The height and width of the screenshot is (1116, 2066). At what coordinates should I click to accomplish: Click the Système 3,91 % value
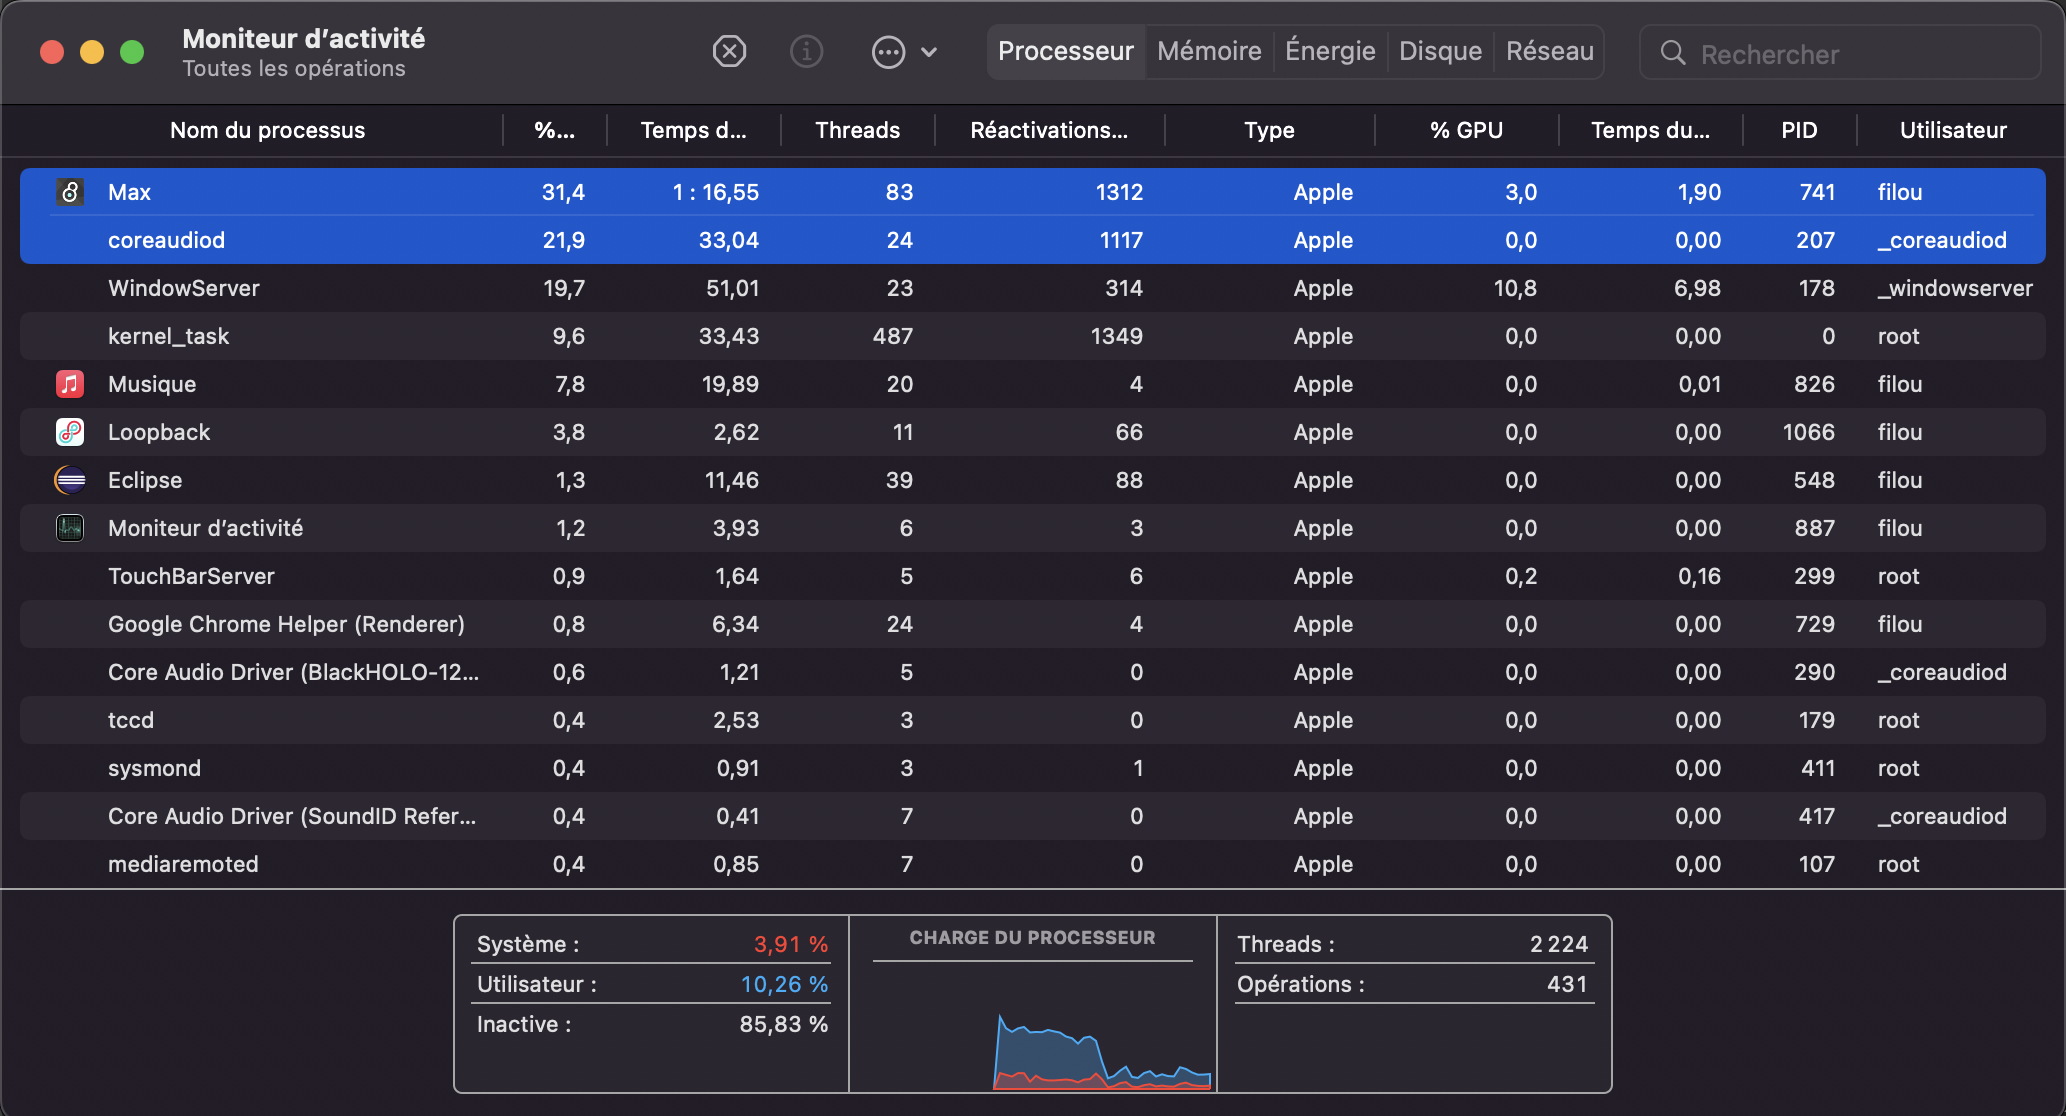tap(790, 944)
